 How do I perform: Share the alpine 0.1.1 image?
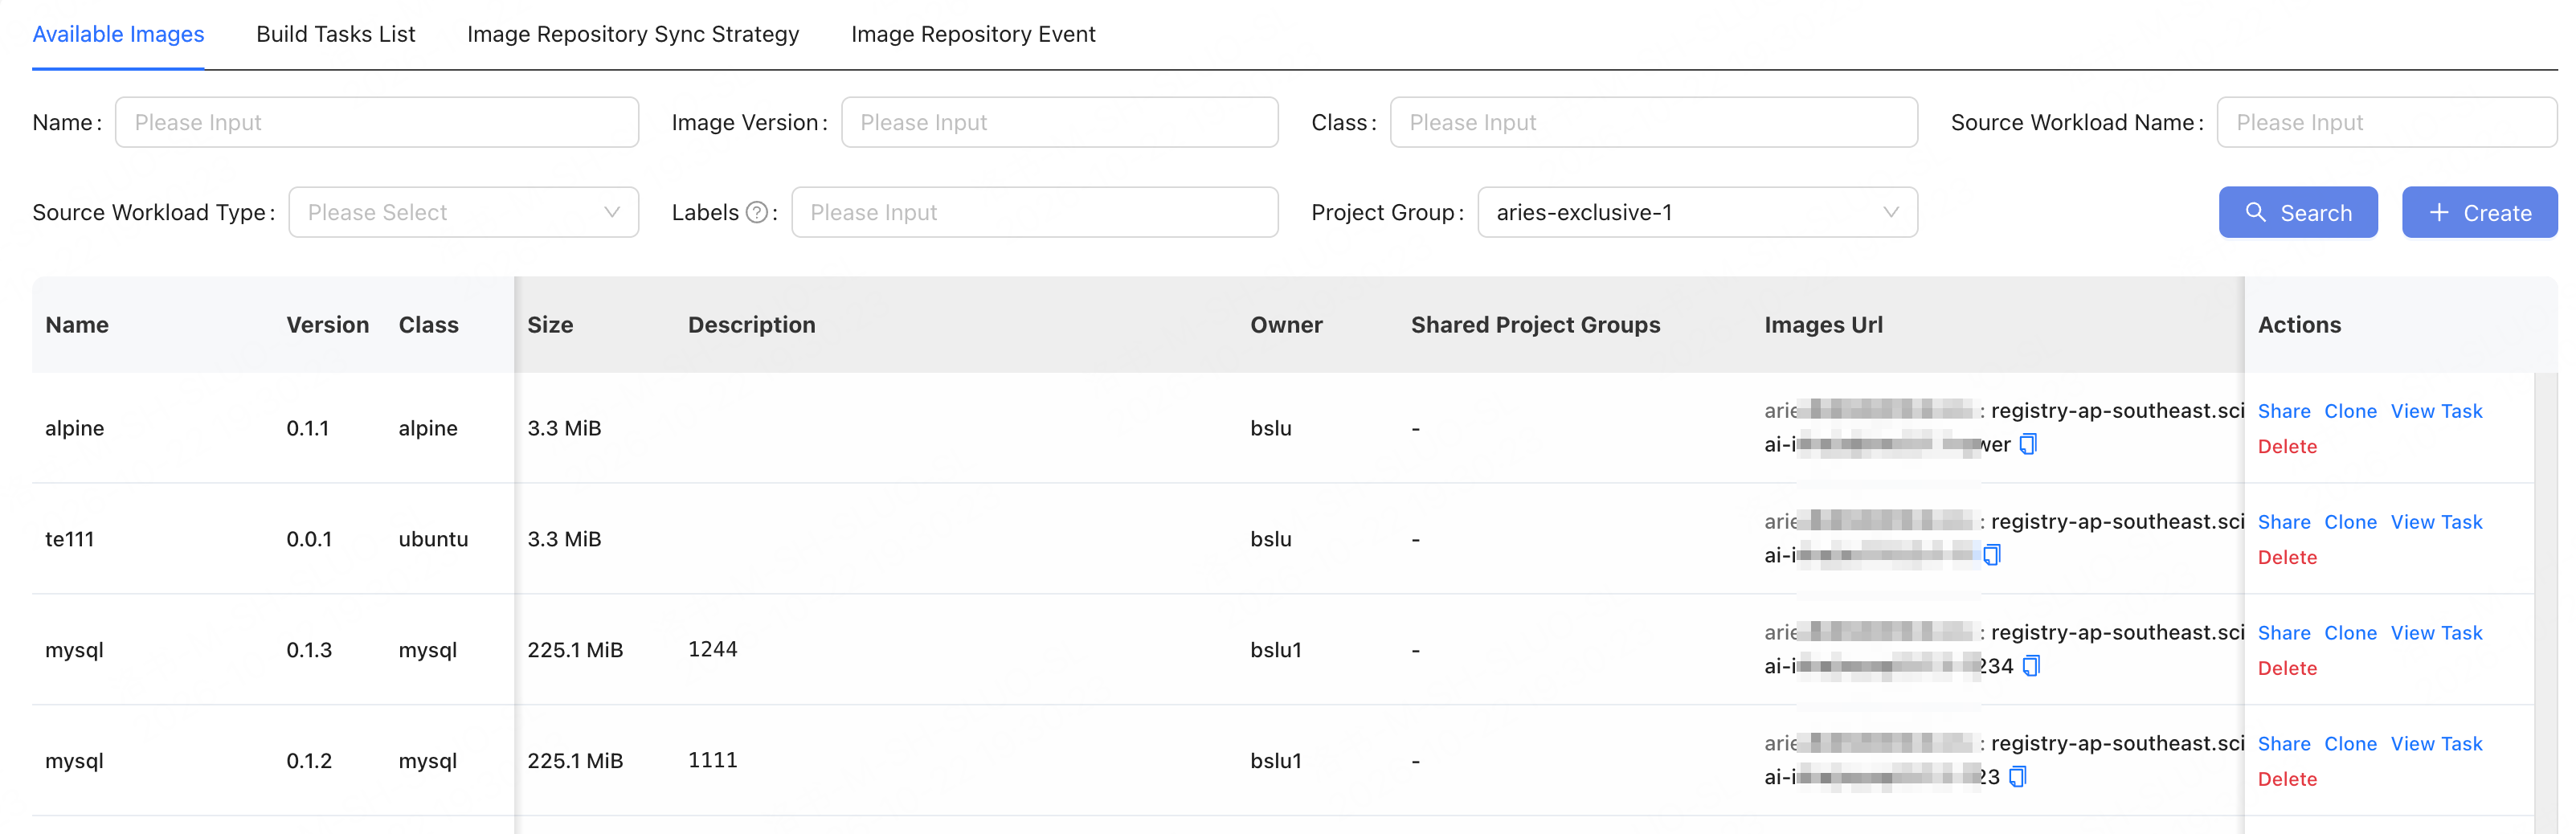pos(2284,411)
